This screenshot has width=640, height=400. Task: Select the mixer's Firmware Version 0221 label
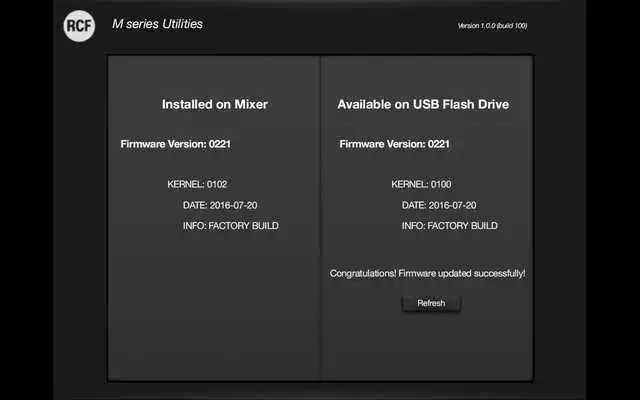click(x=176, y=144)
